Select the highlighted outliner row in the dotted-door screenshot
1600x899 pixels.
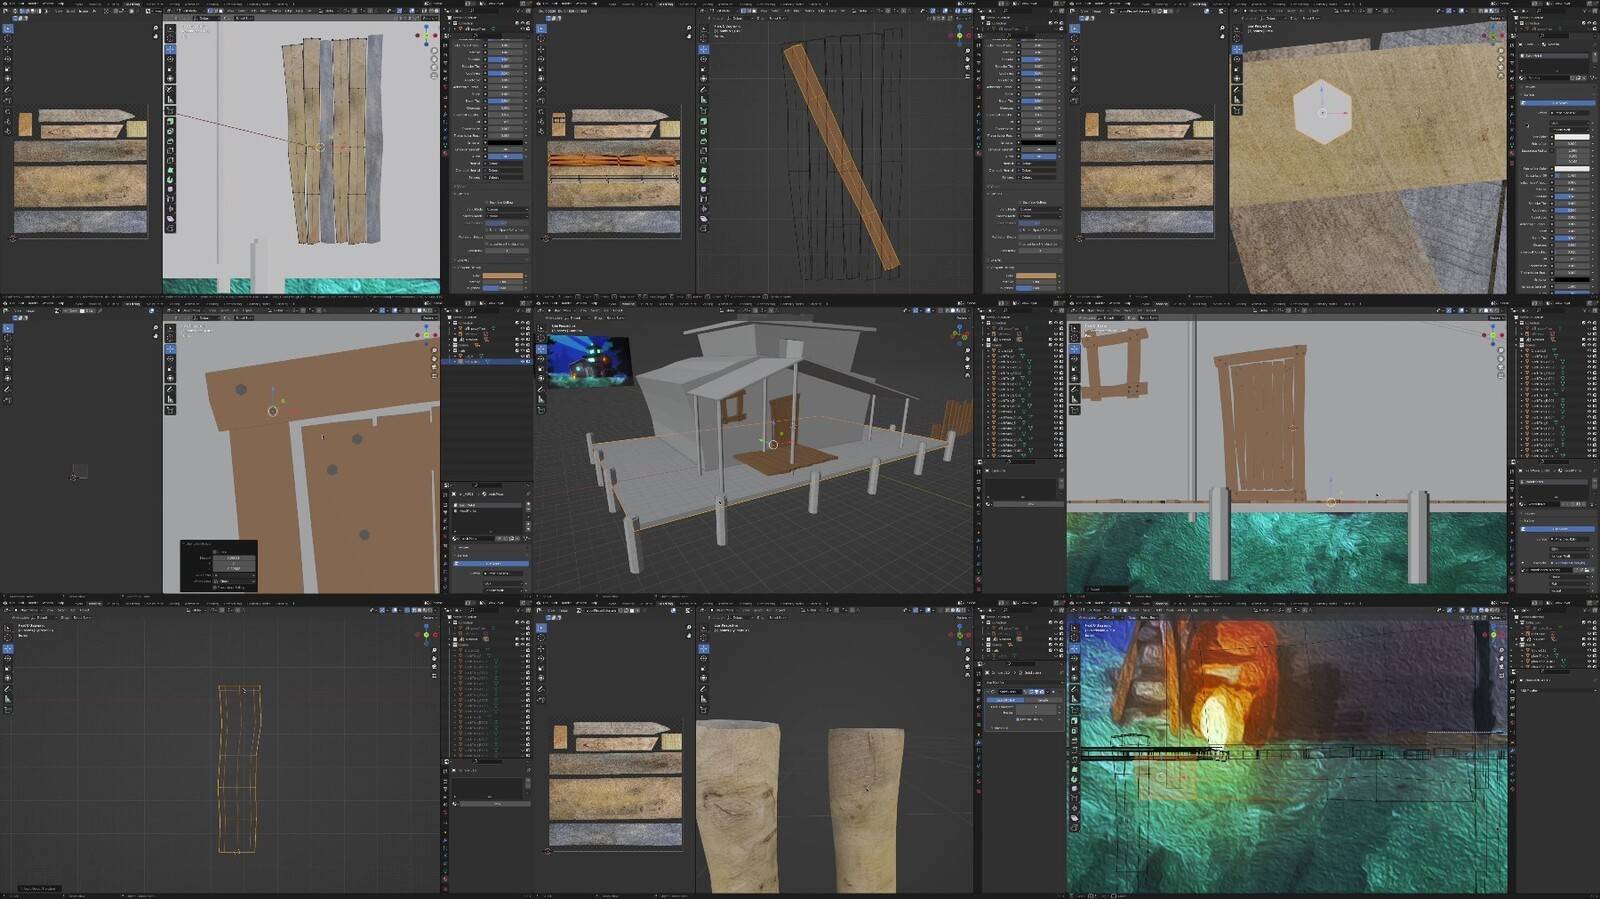pyautogui.click(x=487, y=361)
